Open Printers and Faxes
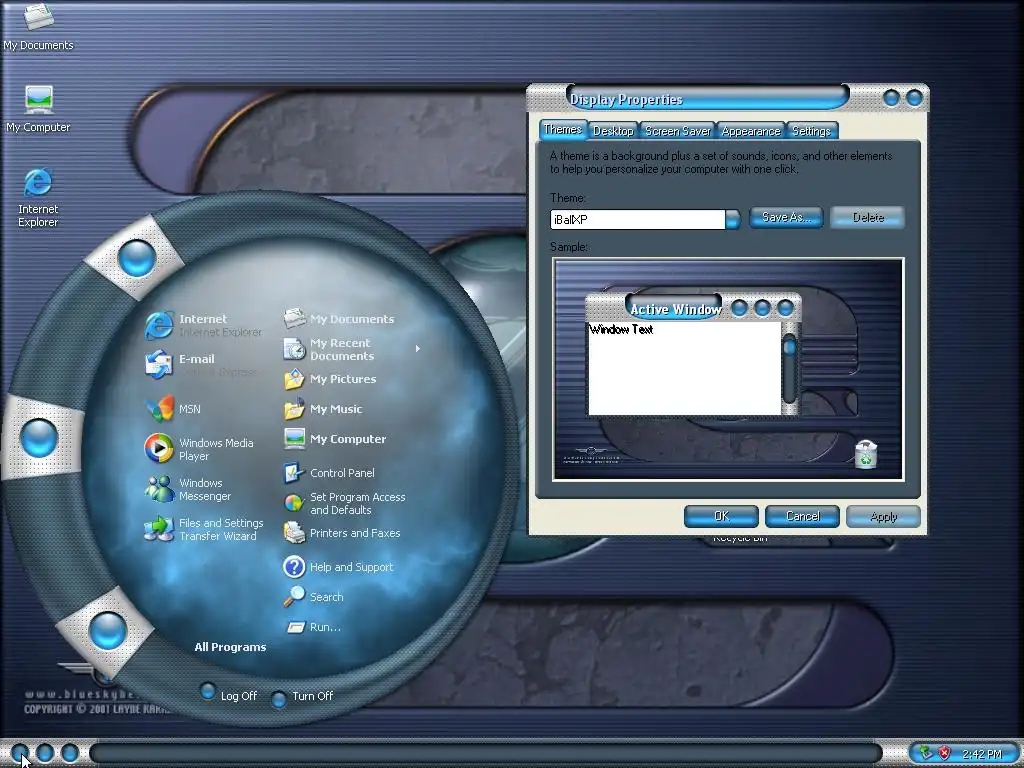The width and height of the screenshot is (1024, 768). pyautogui.click(x=342, y=533)
